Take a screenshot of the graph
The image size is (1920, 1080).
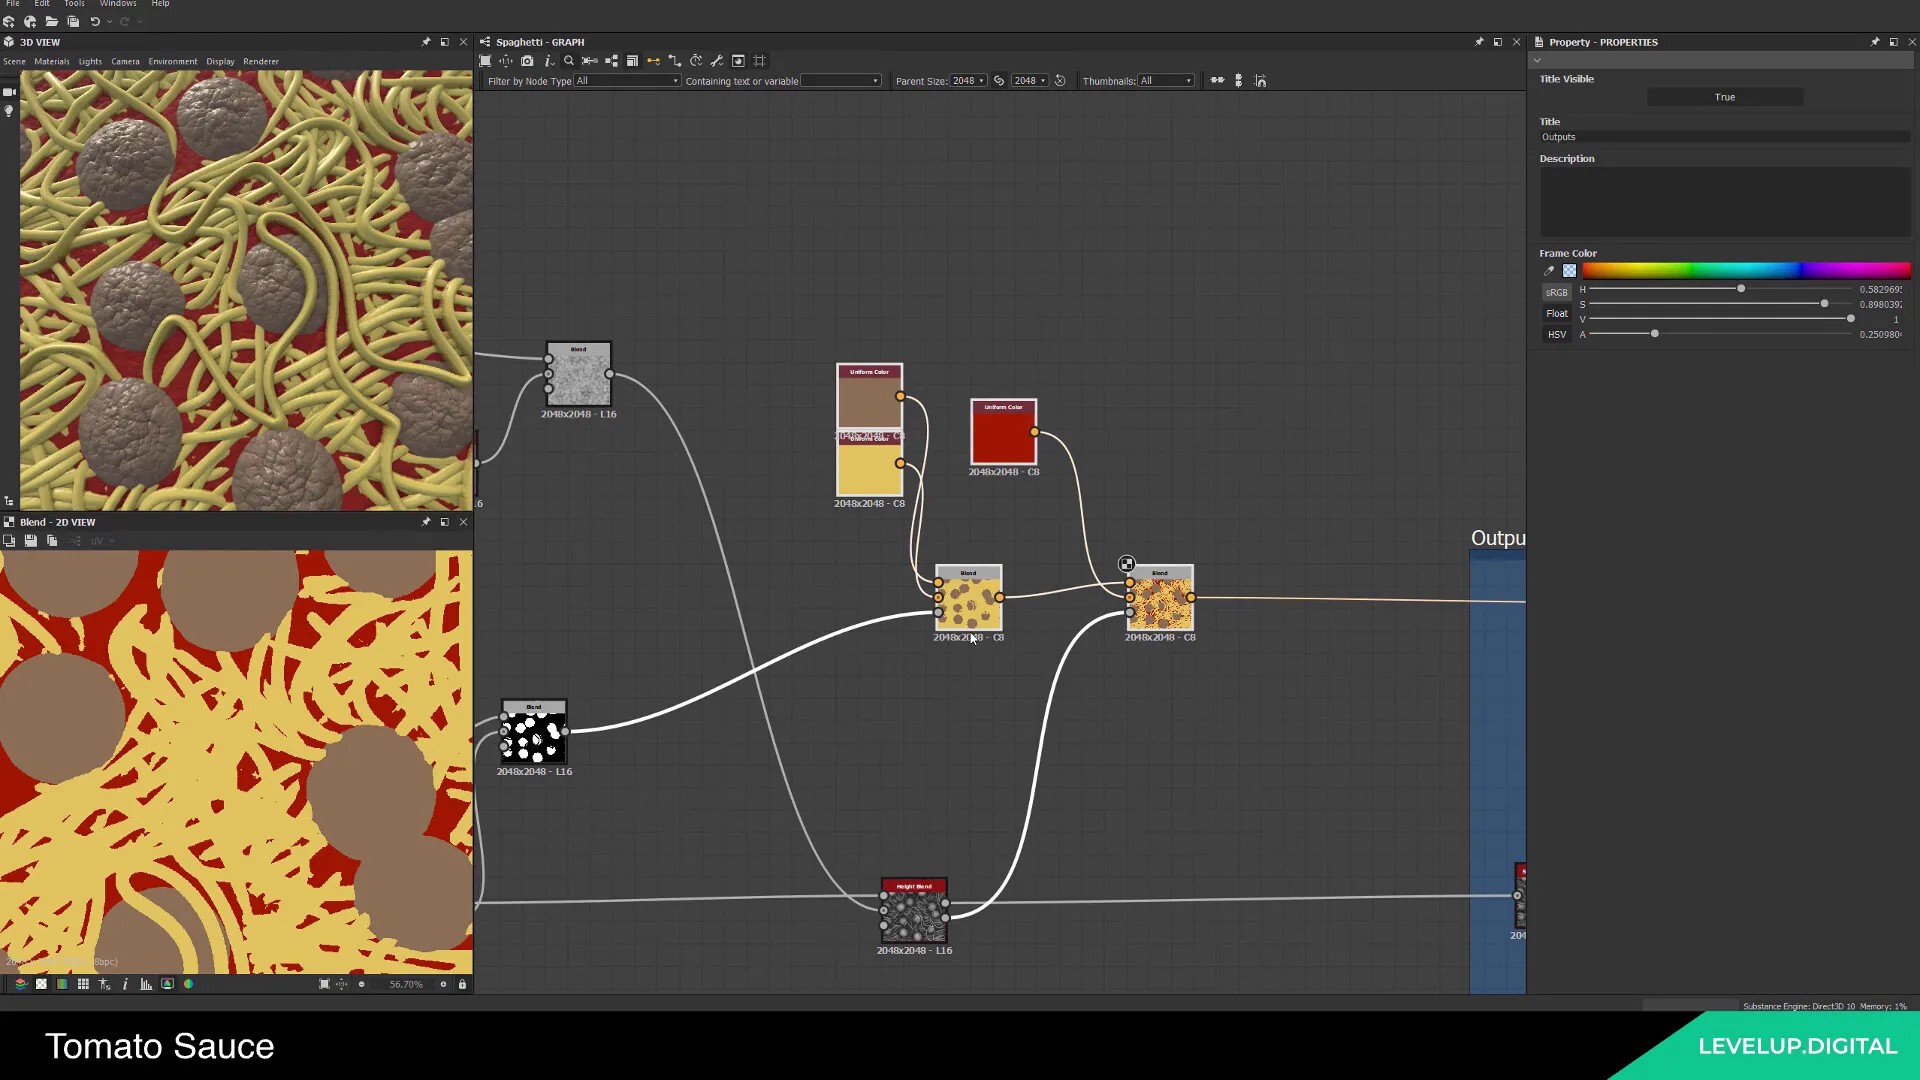click(x=527, y=61)
